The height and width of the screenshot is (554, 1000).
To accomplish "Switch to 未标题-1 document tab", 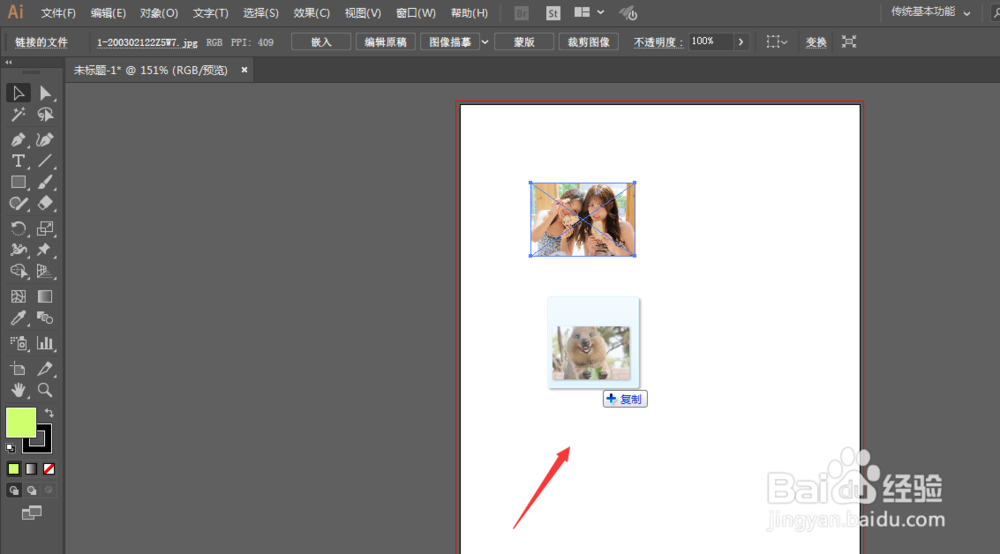I will coord(151,70).
